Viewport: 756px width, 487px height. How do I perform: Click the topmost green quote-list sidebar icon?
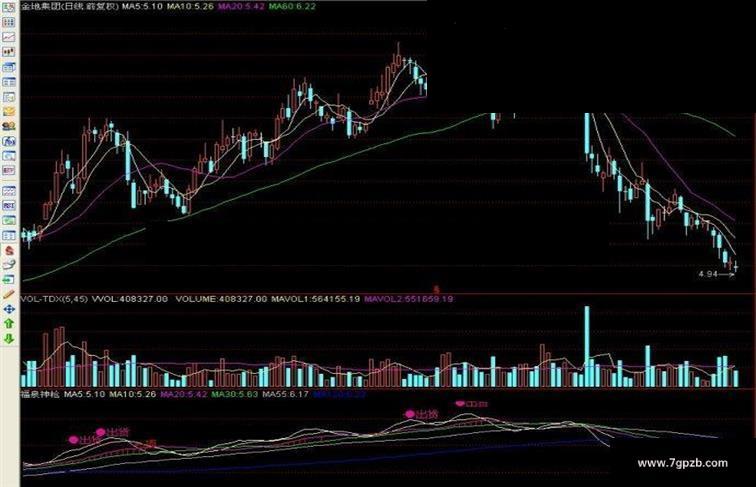click(x=9, y=8)
